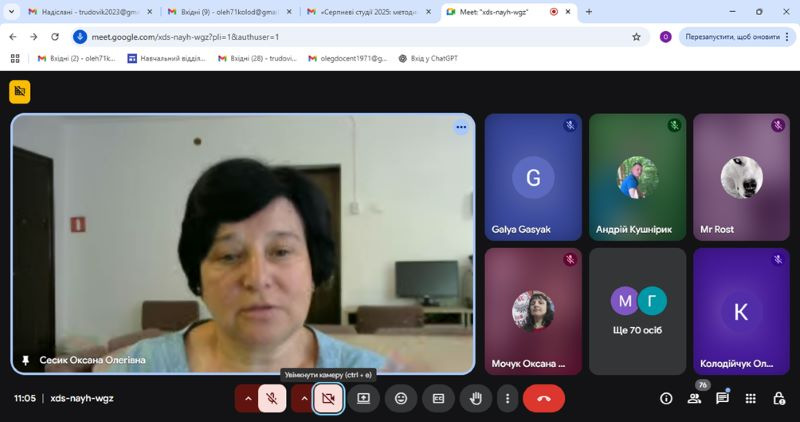The width and height of the screenshot is (800, 422).
Task: Click site download icon in address bar
Action: [x=80, y=37]
